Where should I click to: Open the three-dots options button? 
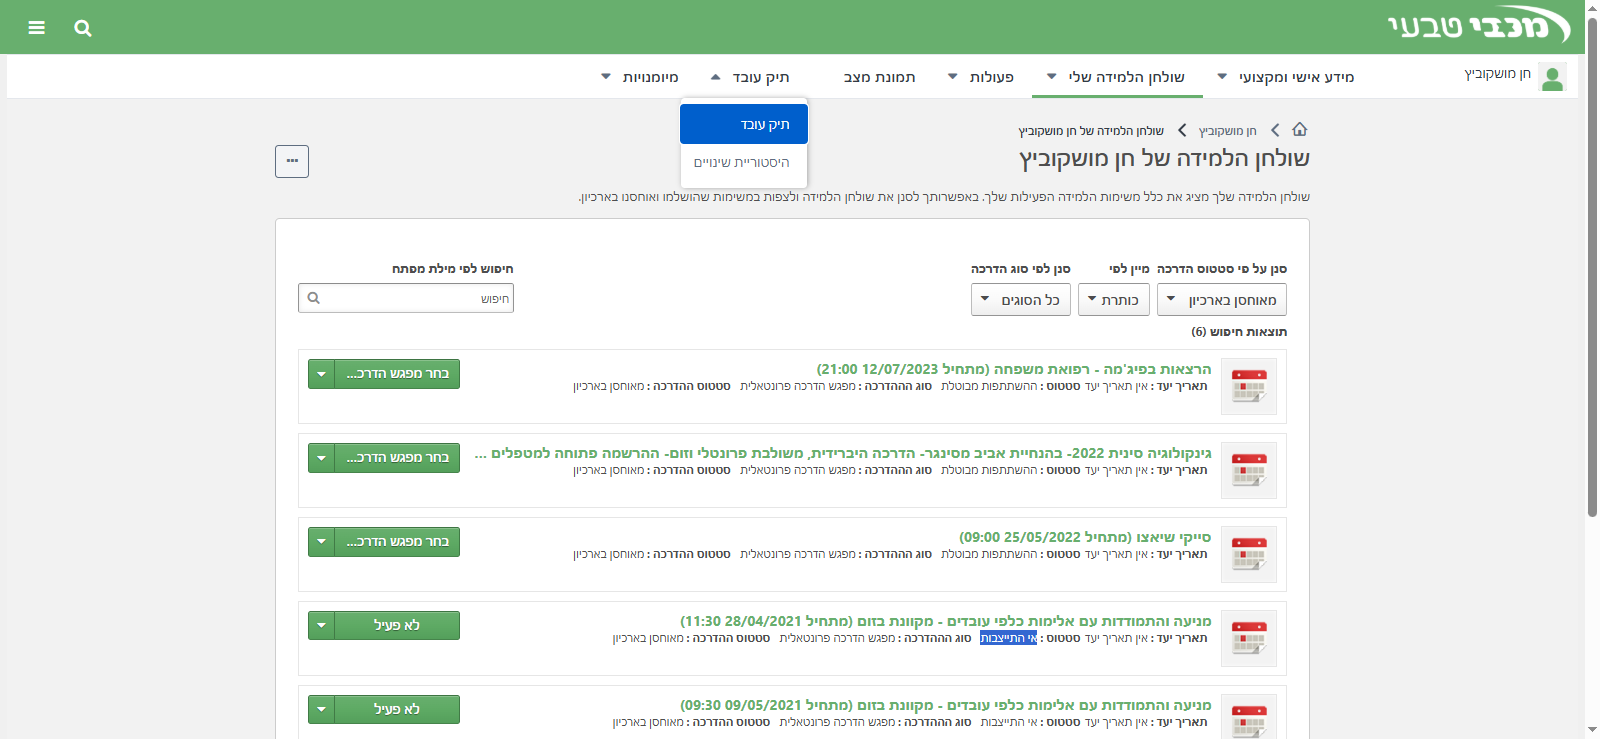click(x=292, y=161)
